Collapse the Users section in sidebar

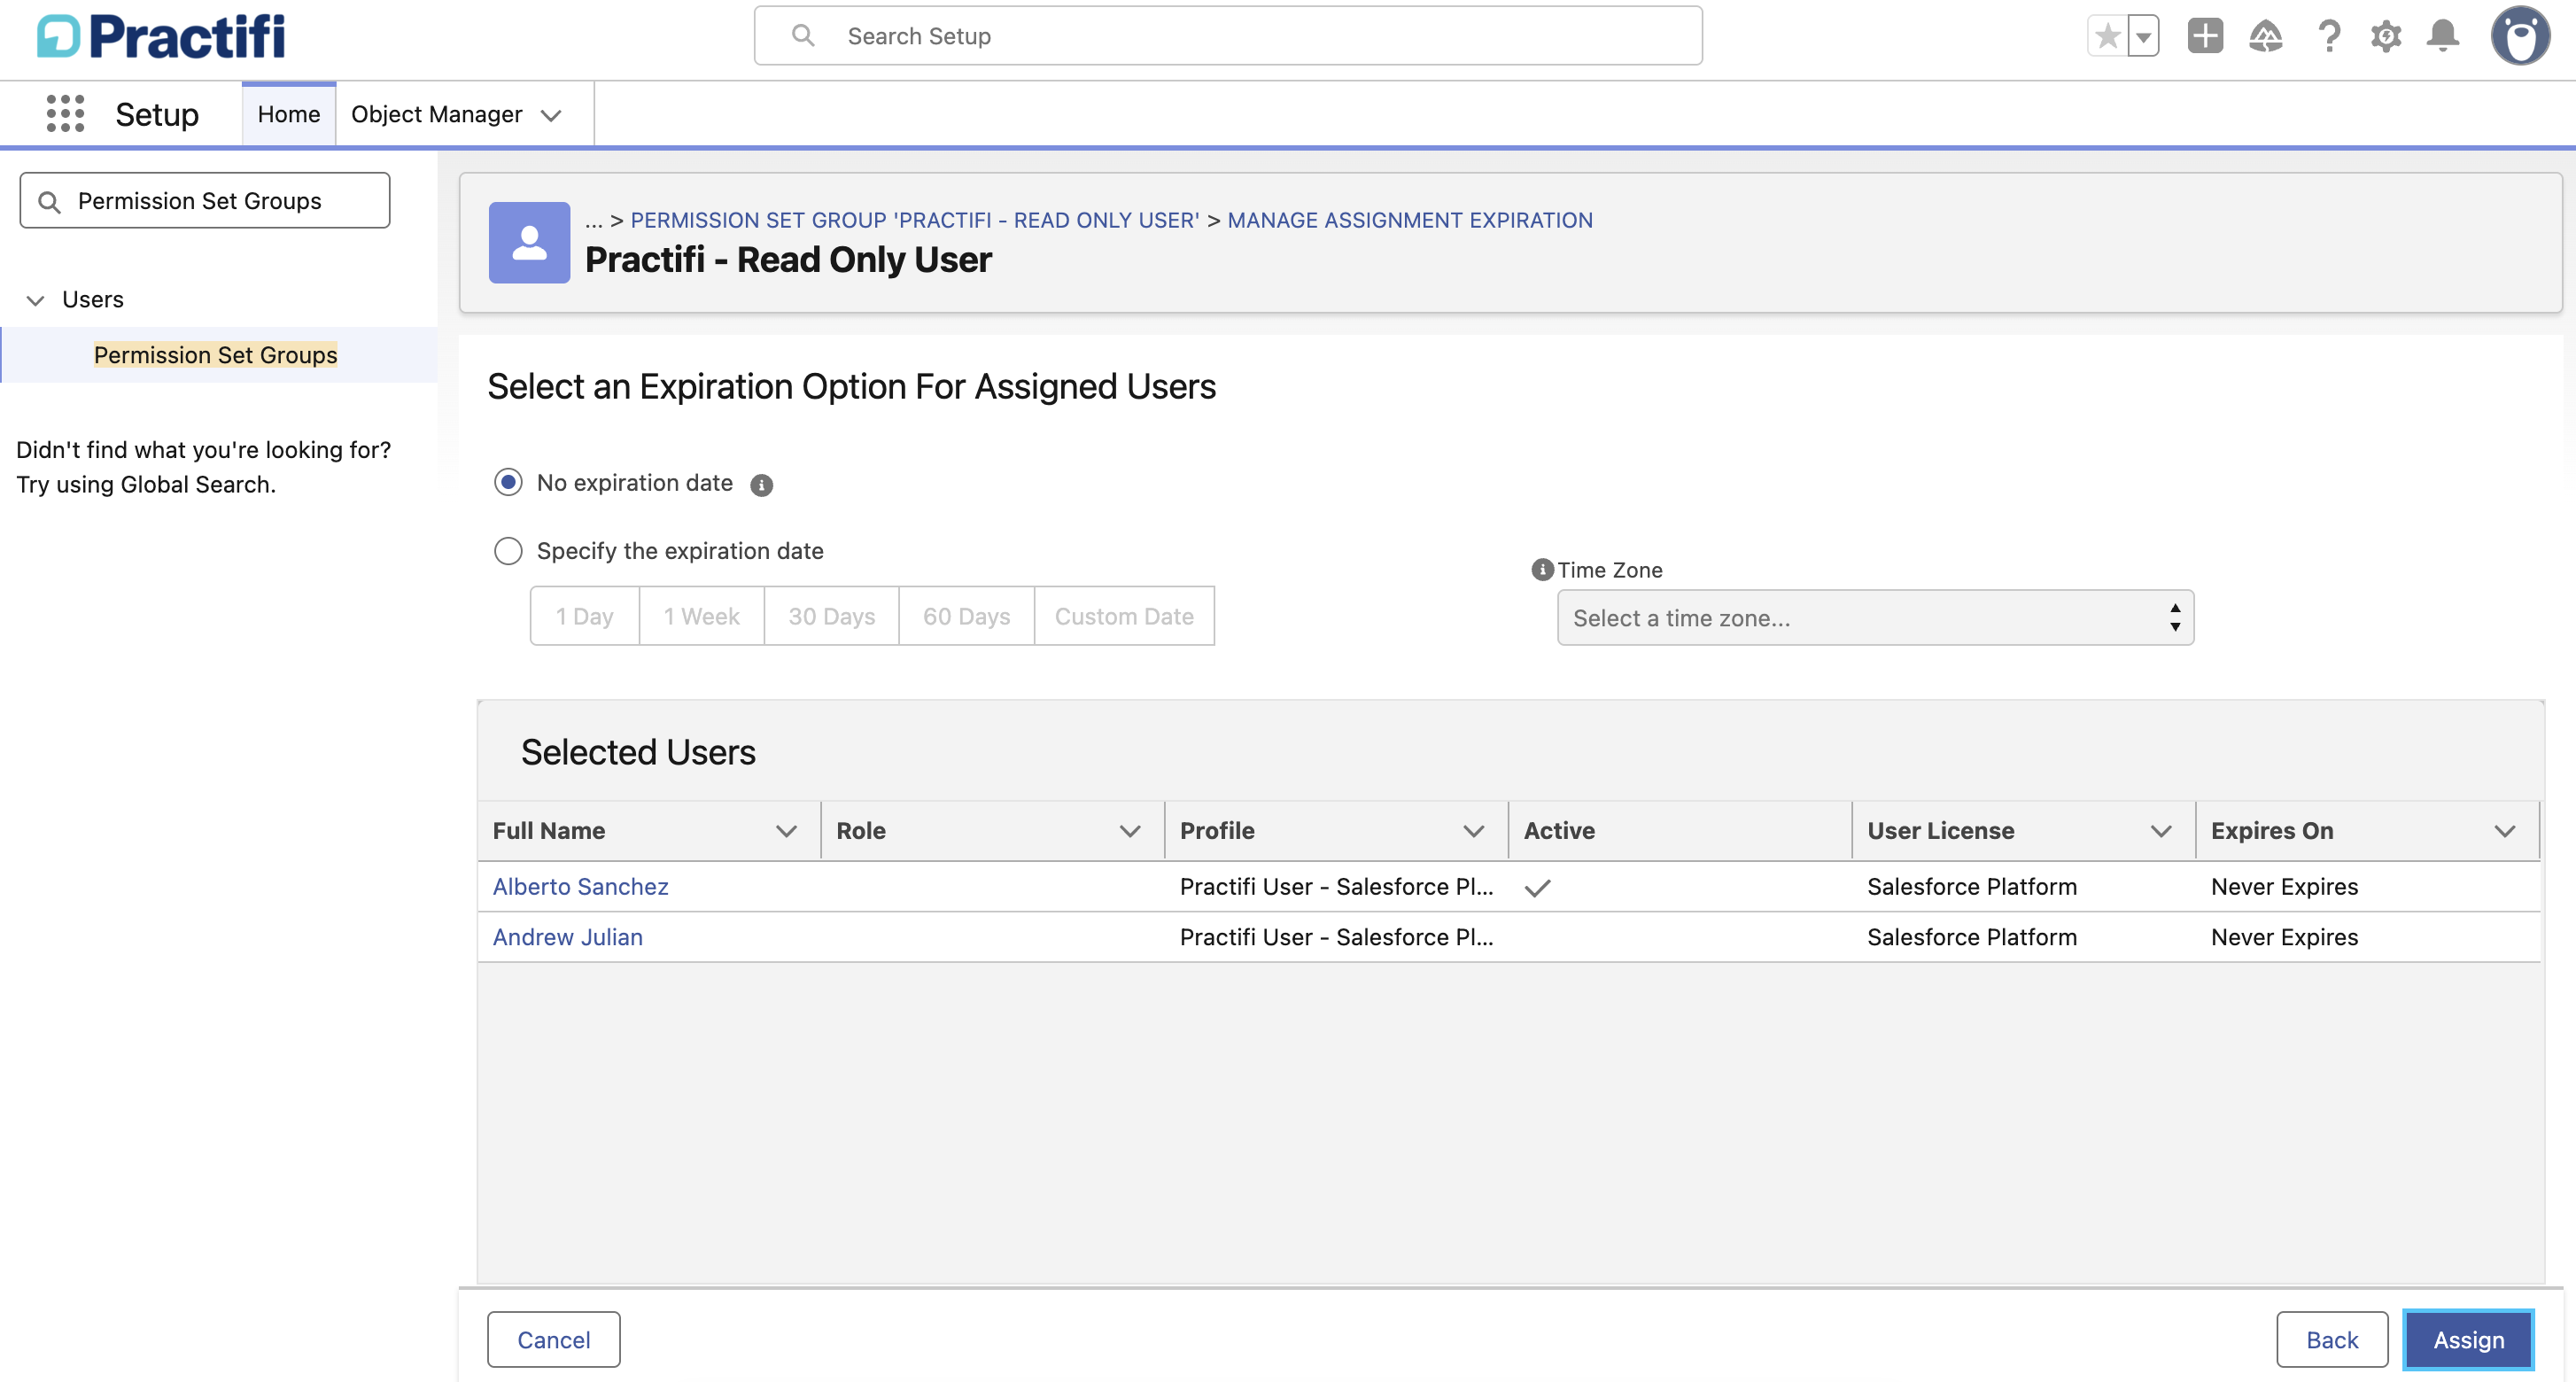[35, 300]
